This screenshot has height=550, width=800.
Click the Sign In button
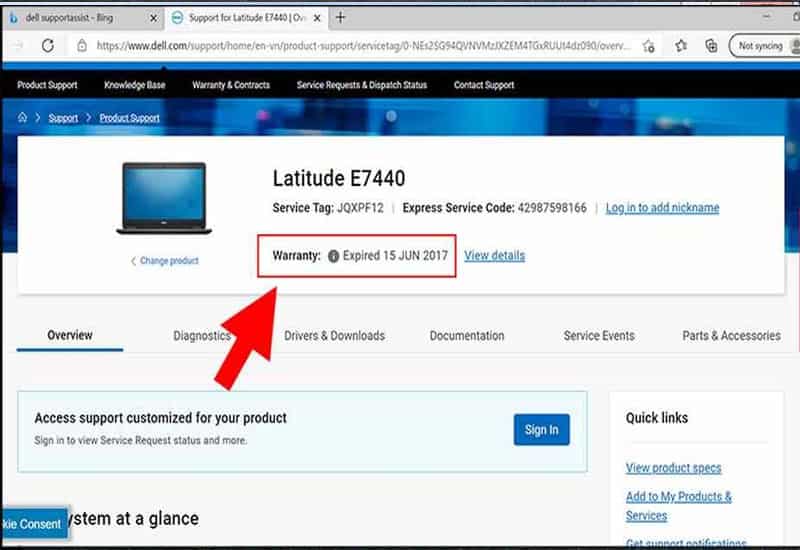pos(541,430)
